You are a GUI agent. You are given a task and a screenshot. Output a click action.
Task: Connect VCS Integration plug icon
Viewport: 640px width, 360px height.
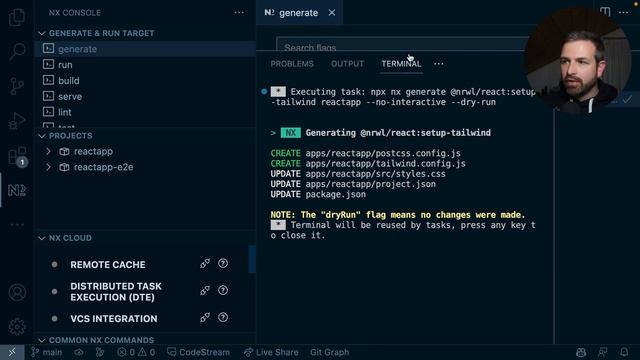[205, 317]
